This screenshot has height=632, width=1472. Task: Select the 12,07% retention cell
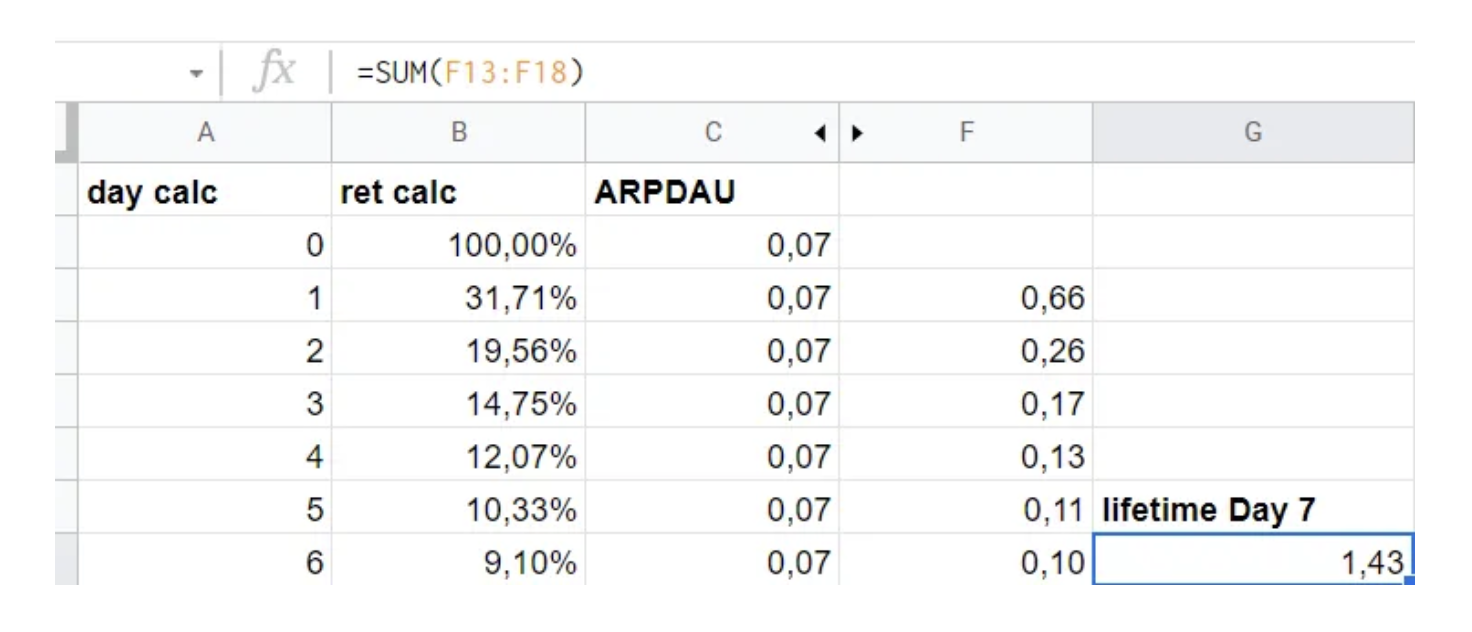point(458,456)
